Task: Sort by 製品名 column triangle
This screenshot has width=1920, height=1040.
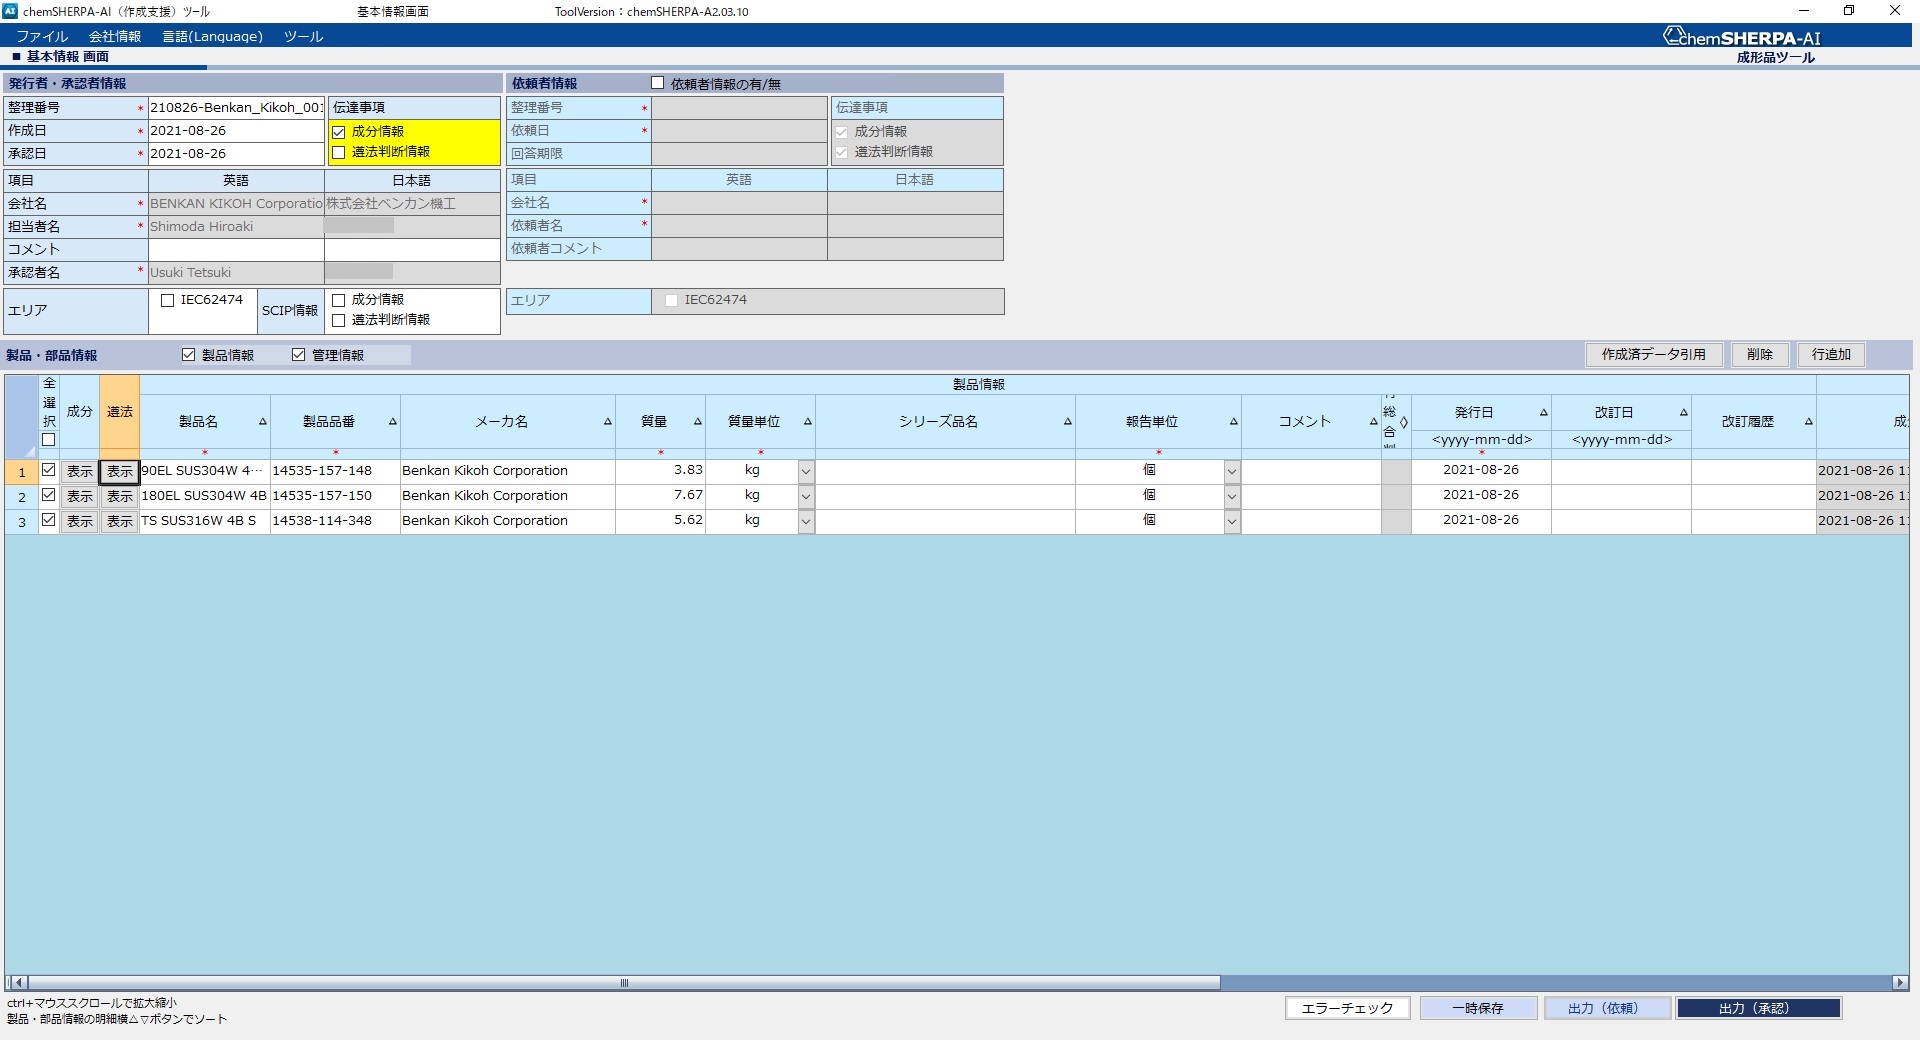Action: (263, 422)
